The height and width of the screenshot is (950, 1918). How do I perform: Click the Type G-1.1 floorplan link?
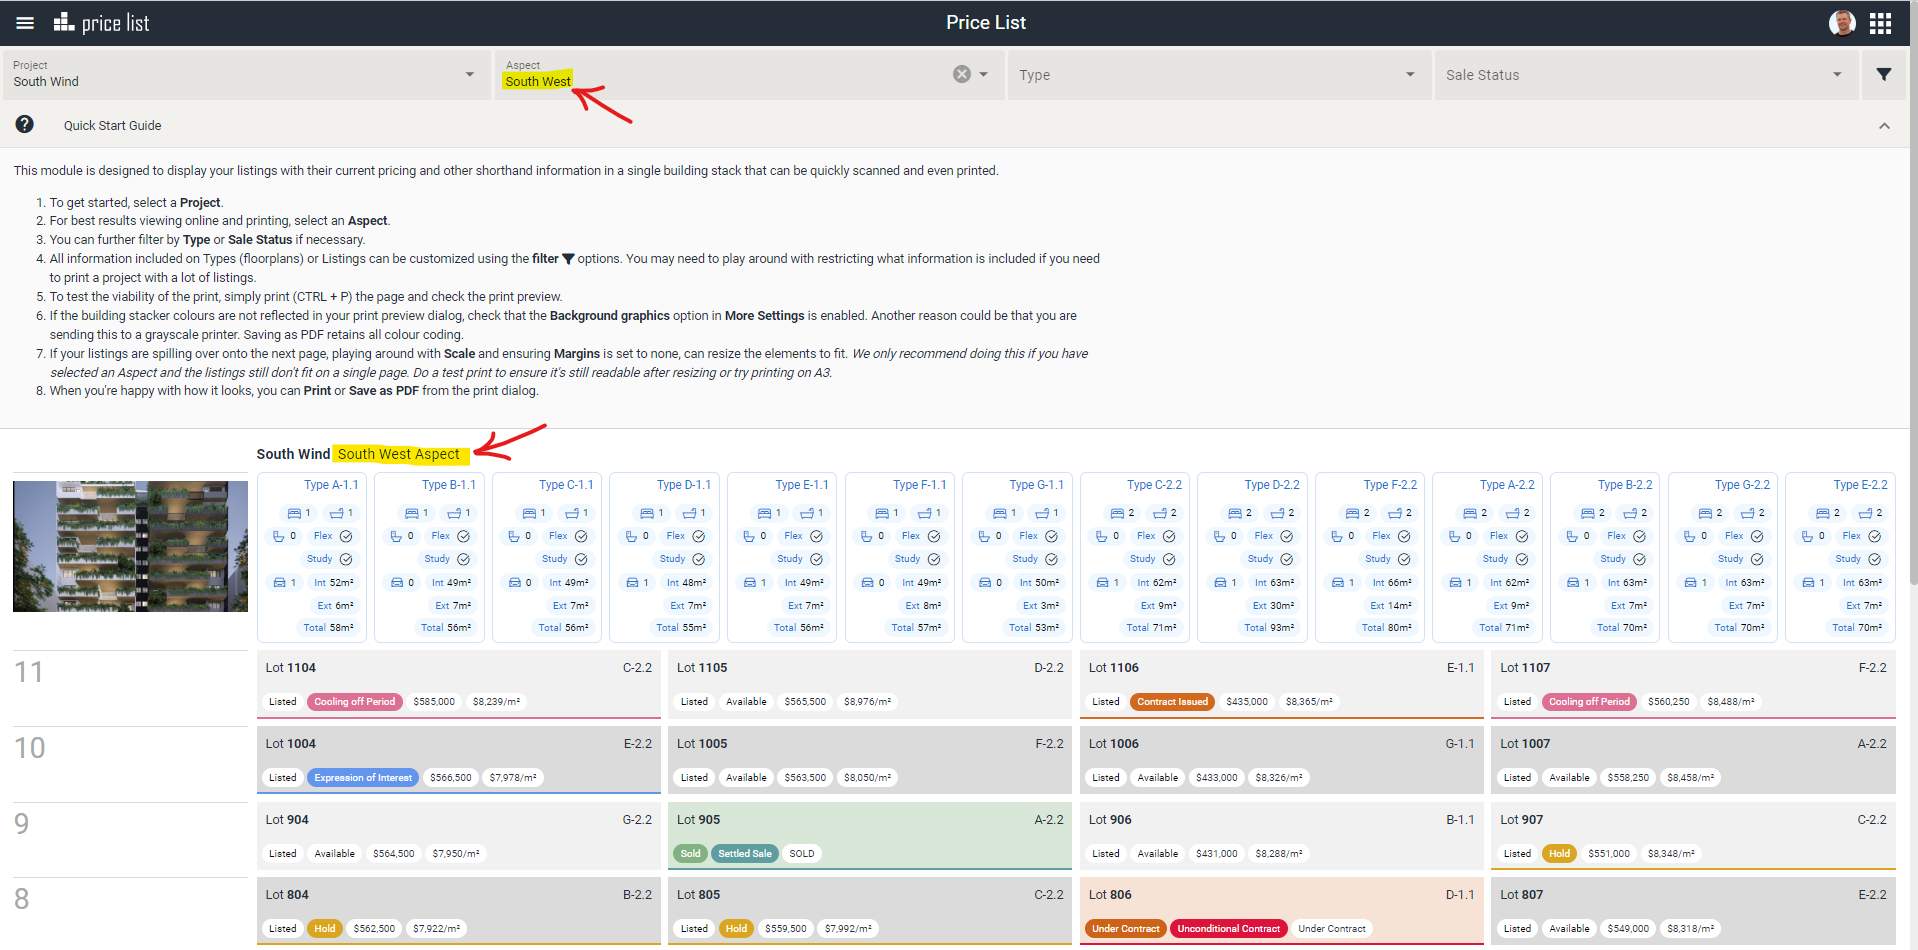coord(1036,485)
